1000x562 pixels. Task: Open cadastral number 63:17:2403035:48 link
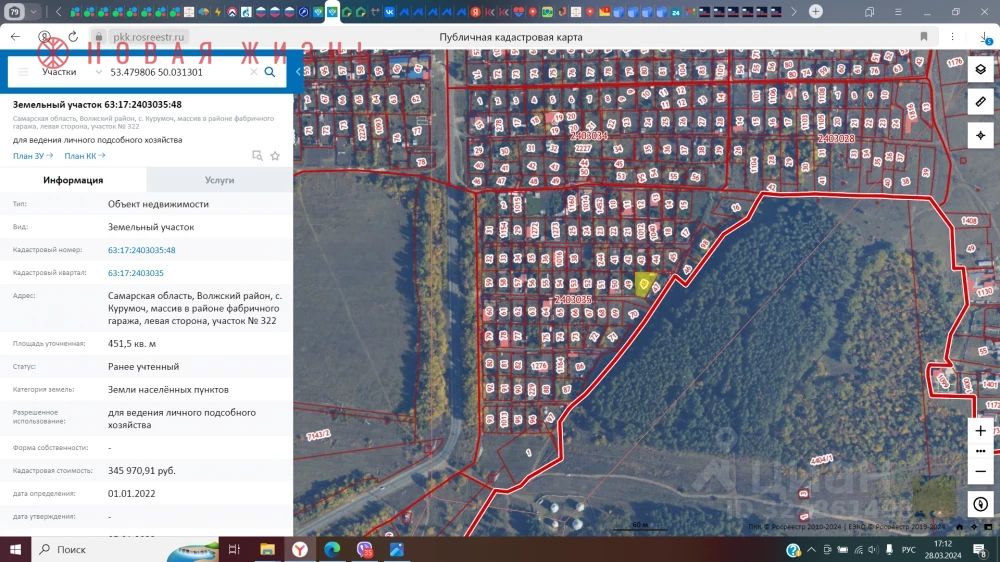141,250
